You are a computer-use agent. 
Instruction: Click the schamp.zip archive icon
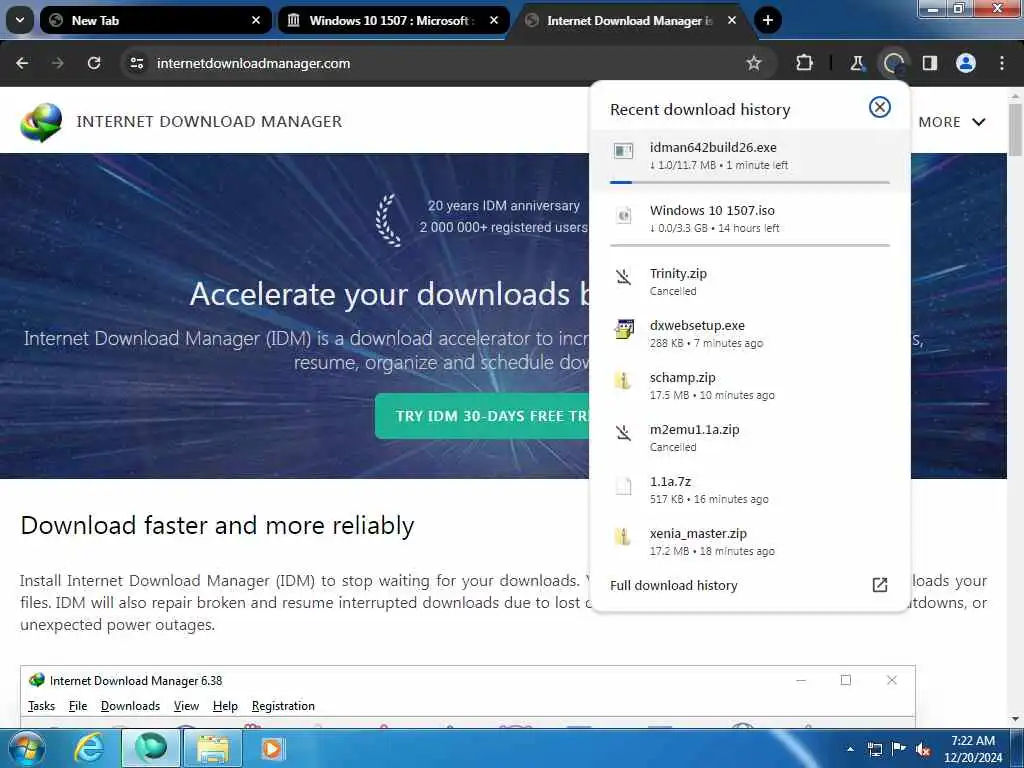point(624,381)
